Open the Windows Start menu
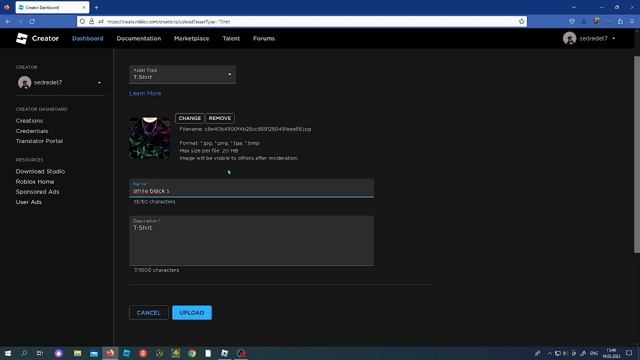The height and width of the screenshot is (360, 640). point(7,353)
